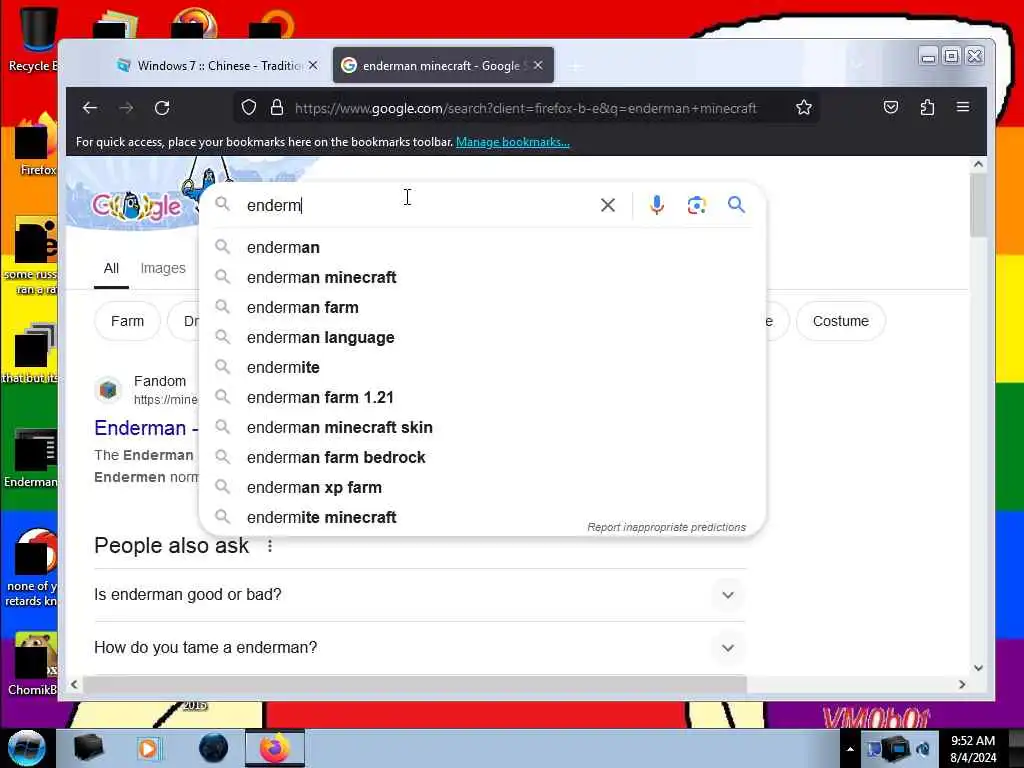Screen dimensions: 1024x768
Task: Open the extensions puzzle icon
Action: (x=927, y=107)
